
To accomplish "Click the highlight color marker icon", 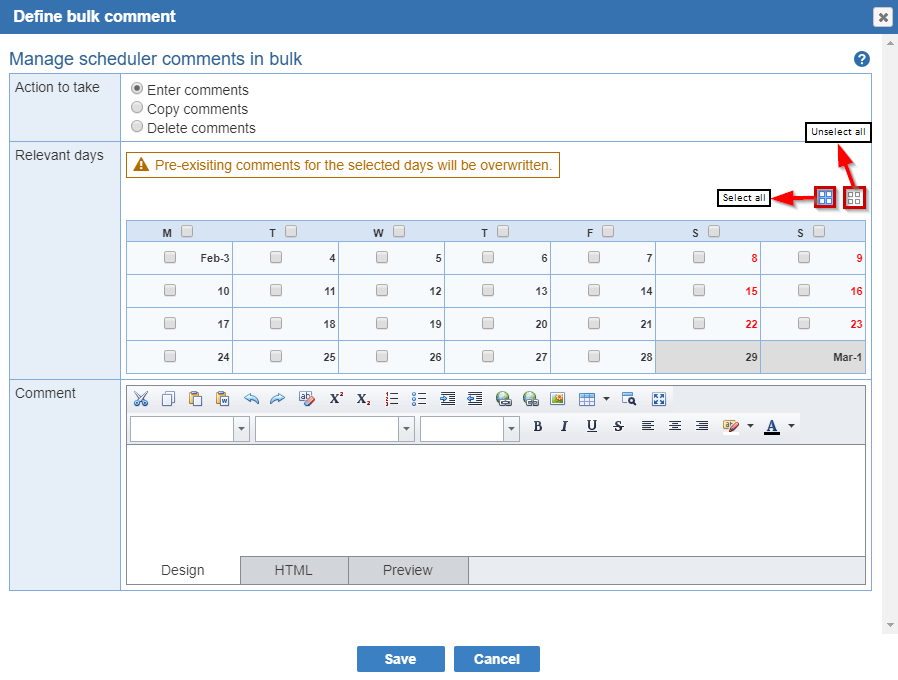I will [731, 426].
